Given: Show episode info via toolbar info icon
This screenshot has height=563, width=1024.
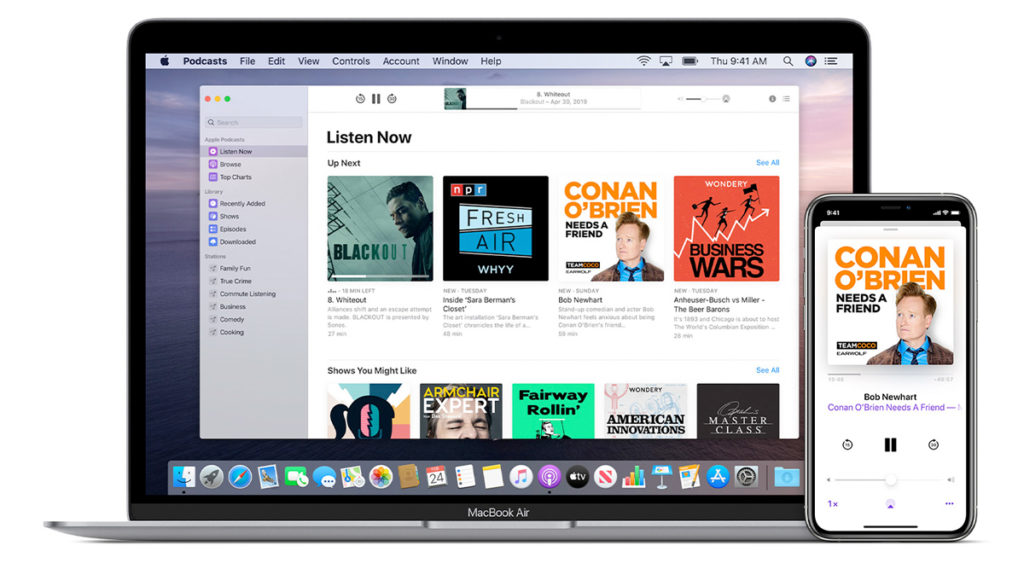Looking at the screenshot, I should pyautogui.click(x=772, y=99).
